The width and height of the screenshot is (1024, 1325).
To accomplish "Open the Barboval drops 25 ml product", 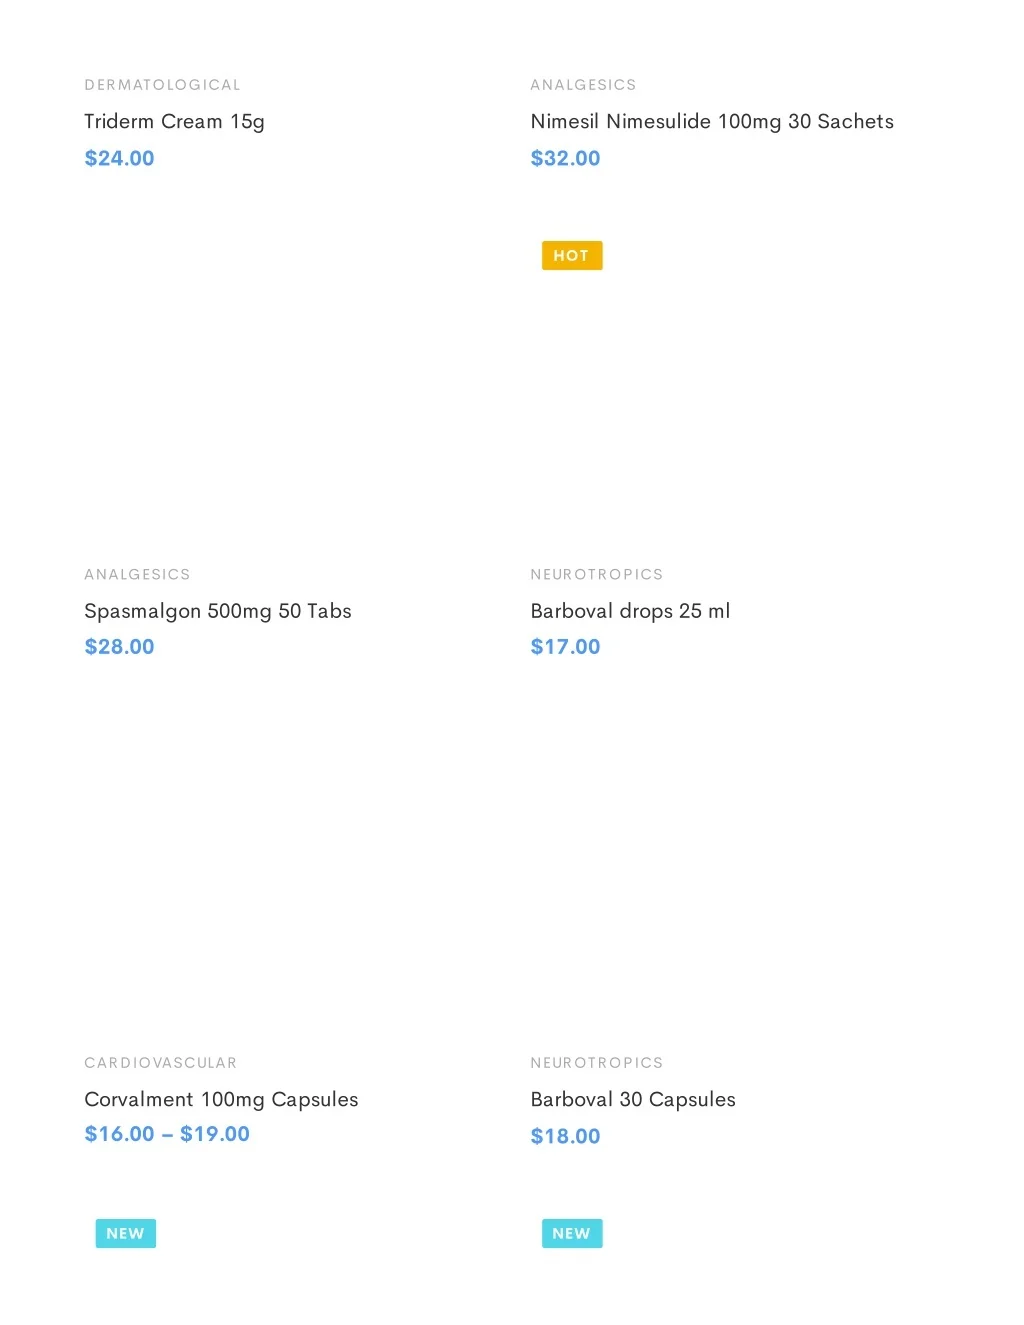I will (630, 611).
